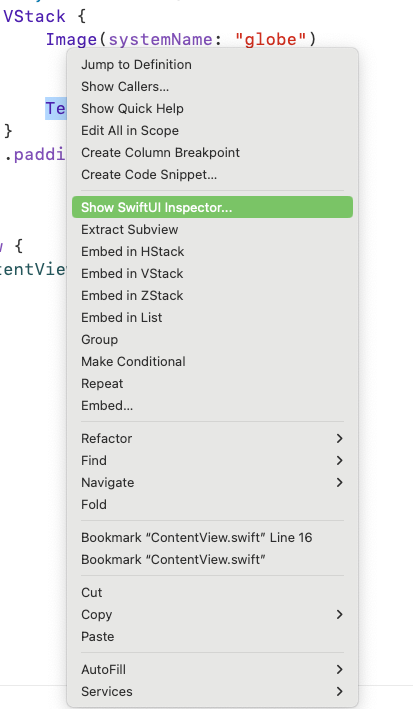This screenshot has width=413, height=709.
Task: Choose Extract Subview option
Action: 212,229
